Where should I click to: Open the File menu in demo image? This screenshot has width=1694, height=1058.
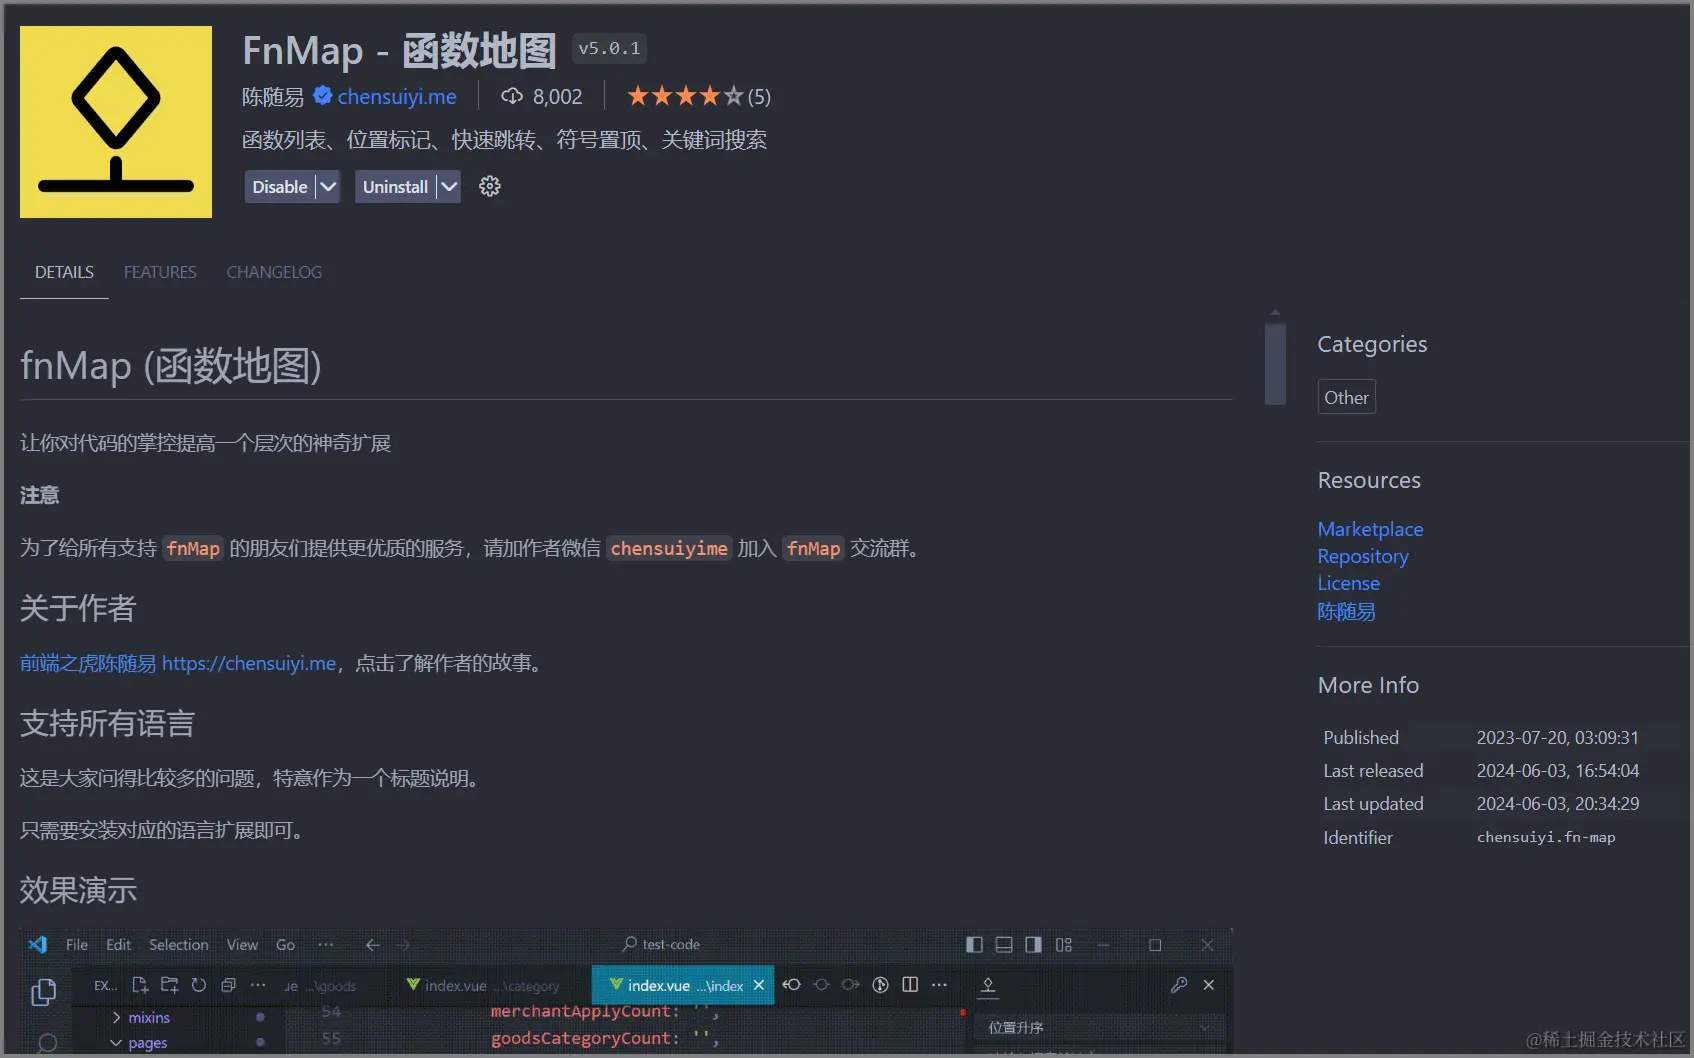[x=77, y=945]
